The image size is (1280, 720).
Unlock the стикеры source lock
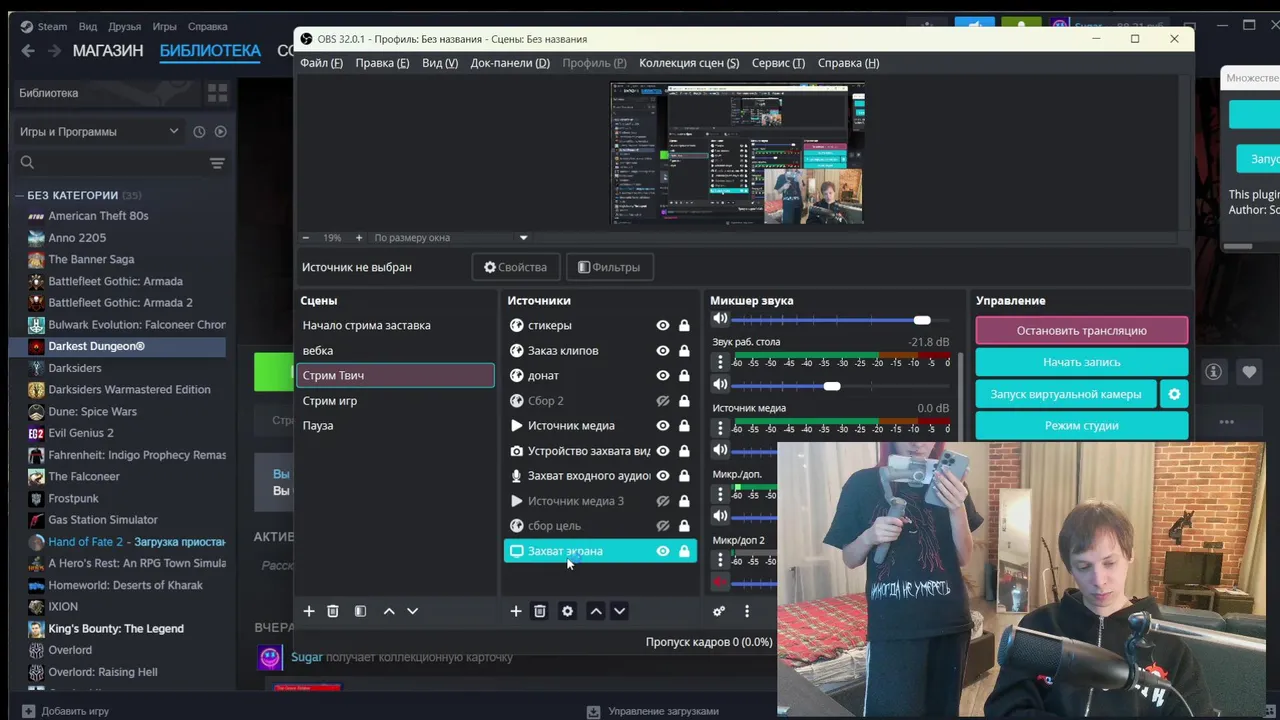click(x=684, y=325)
